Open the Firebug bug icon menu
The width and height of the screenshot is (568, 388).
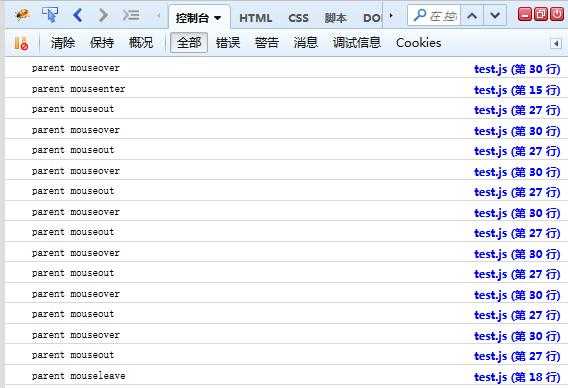22,15
